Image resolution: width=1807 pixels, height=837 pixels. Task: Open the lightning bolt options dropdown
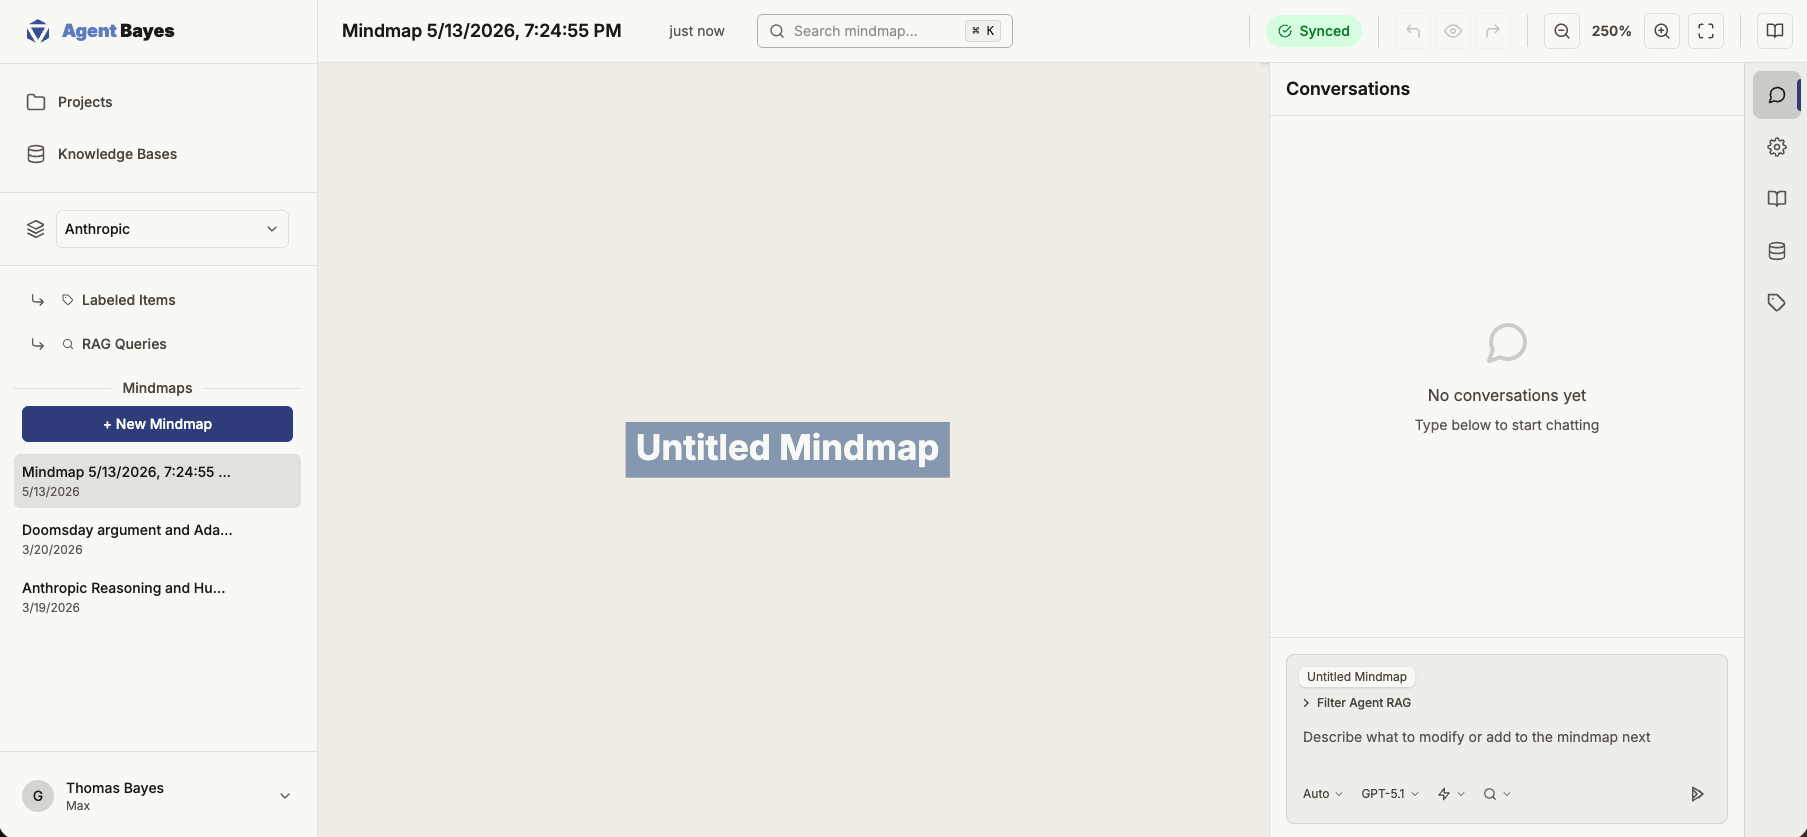[x=1451, y=794]
